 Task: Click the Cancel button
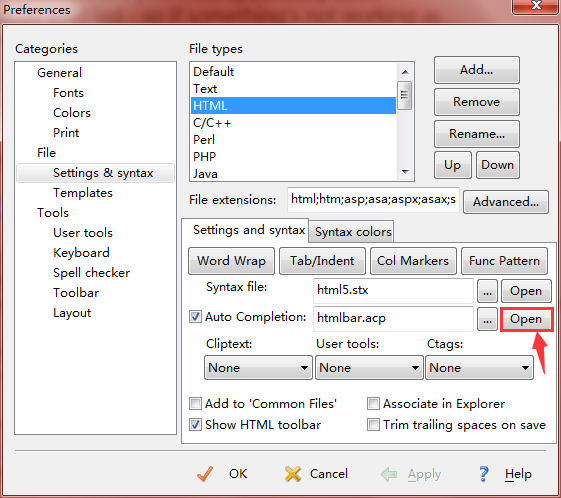316,474
